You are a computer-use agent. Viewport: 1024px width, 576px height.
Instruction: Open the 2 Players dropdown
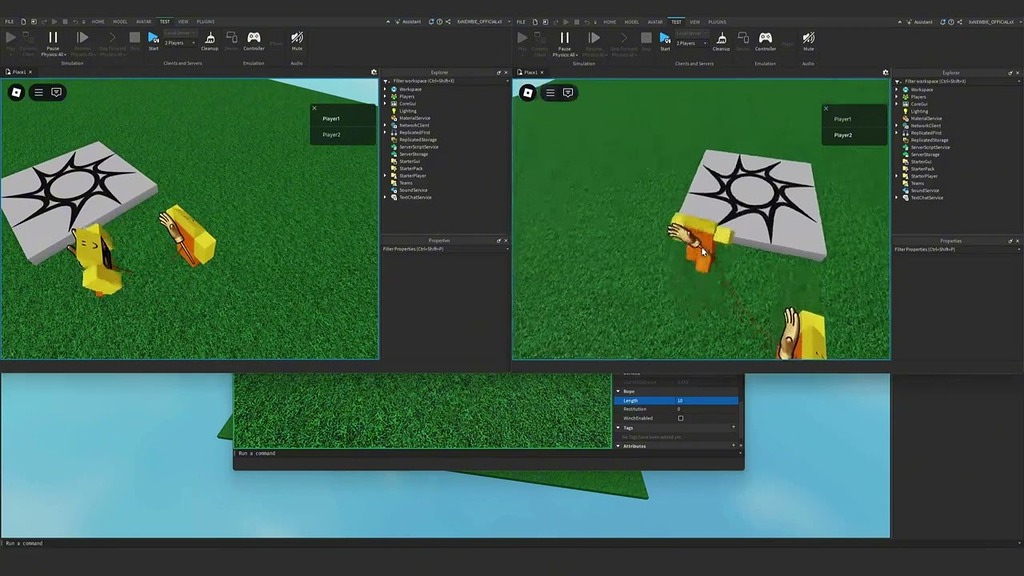coord(180,43)
